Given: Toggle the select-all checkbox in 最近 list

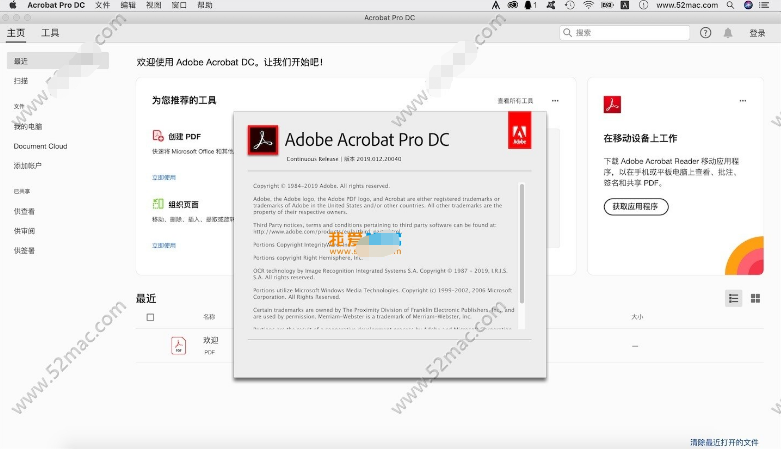Looking at the screenshot, I should (x=150, y=317).
